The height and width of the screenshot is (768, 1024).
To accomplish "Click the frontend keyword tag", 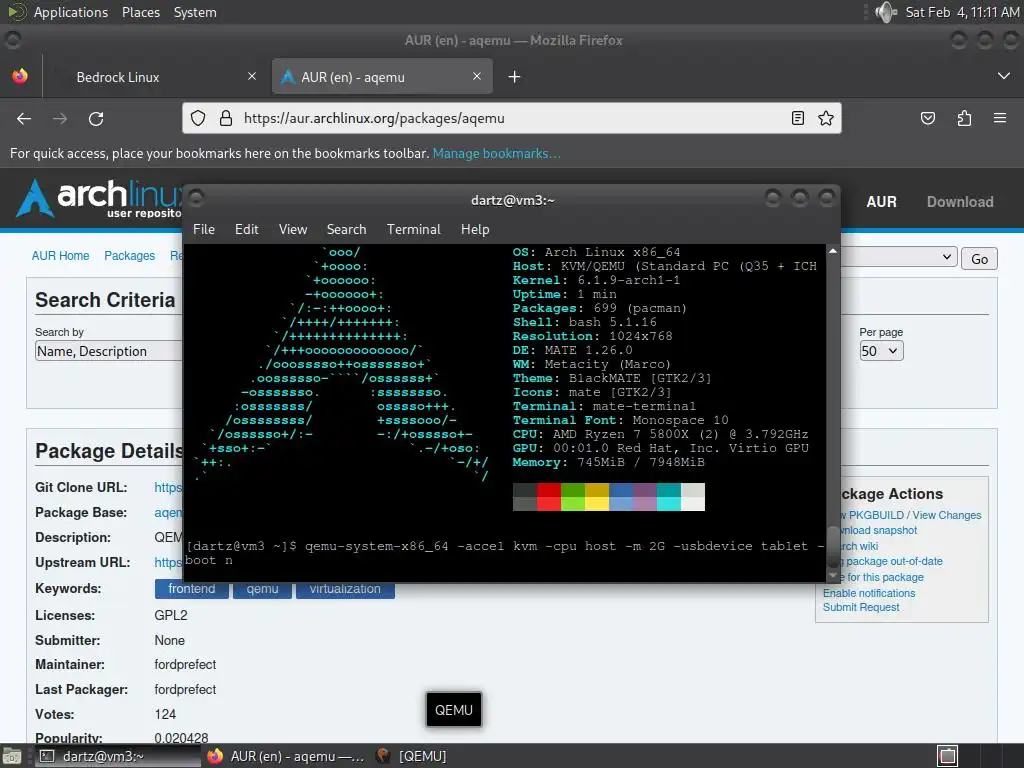I will point(191,589).
